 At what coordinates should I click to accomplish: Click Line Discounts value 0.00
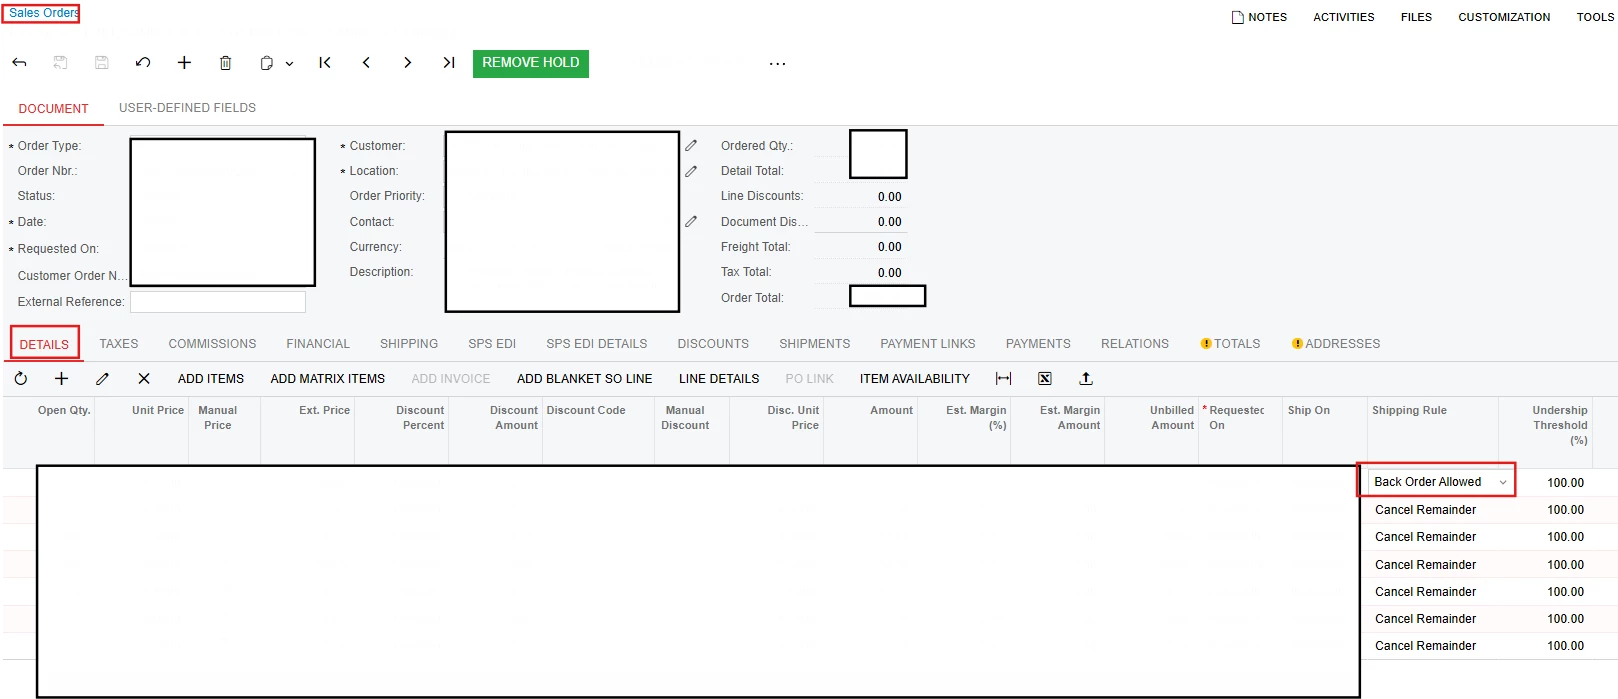click(890, 197)
